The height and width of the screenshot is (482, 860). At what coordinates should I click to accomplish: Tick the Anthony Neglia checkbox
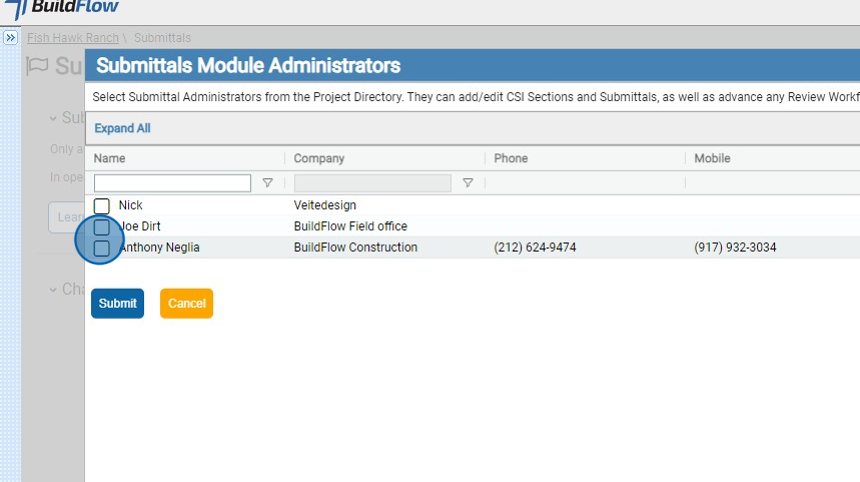pos(102,248)
